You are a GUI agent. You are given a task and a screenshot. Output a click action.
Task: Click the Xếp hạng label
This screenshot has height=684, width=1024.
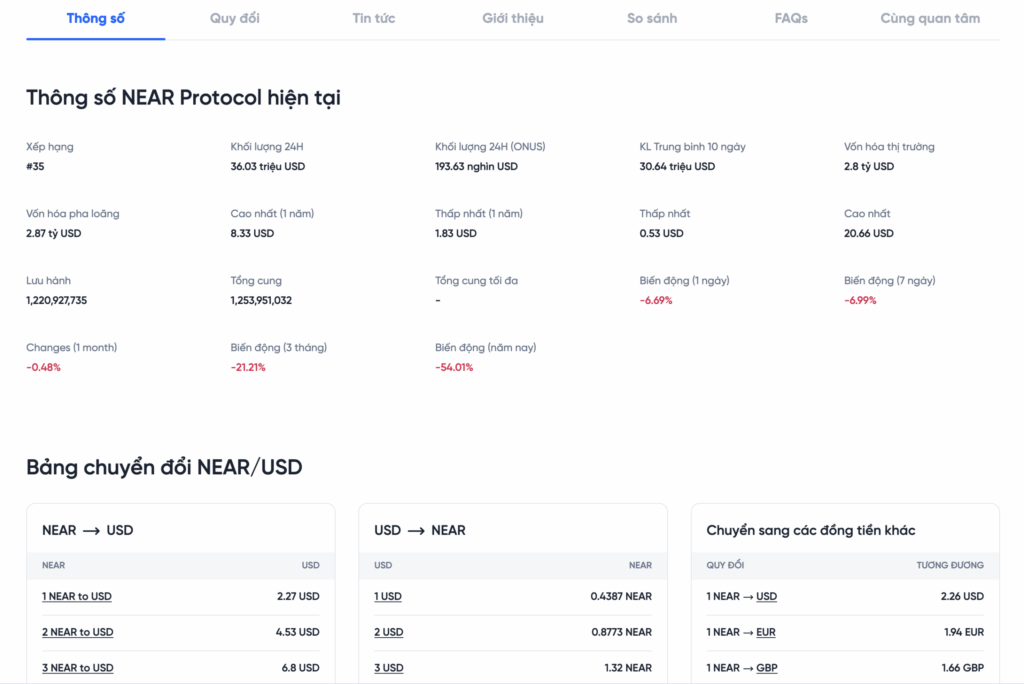[50, 147]
